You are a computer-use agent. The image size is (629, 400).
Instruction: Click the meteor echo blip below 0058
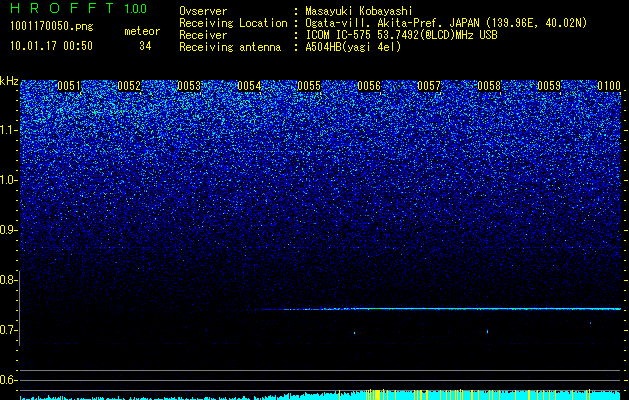pos(487,331)
